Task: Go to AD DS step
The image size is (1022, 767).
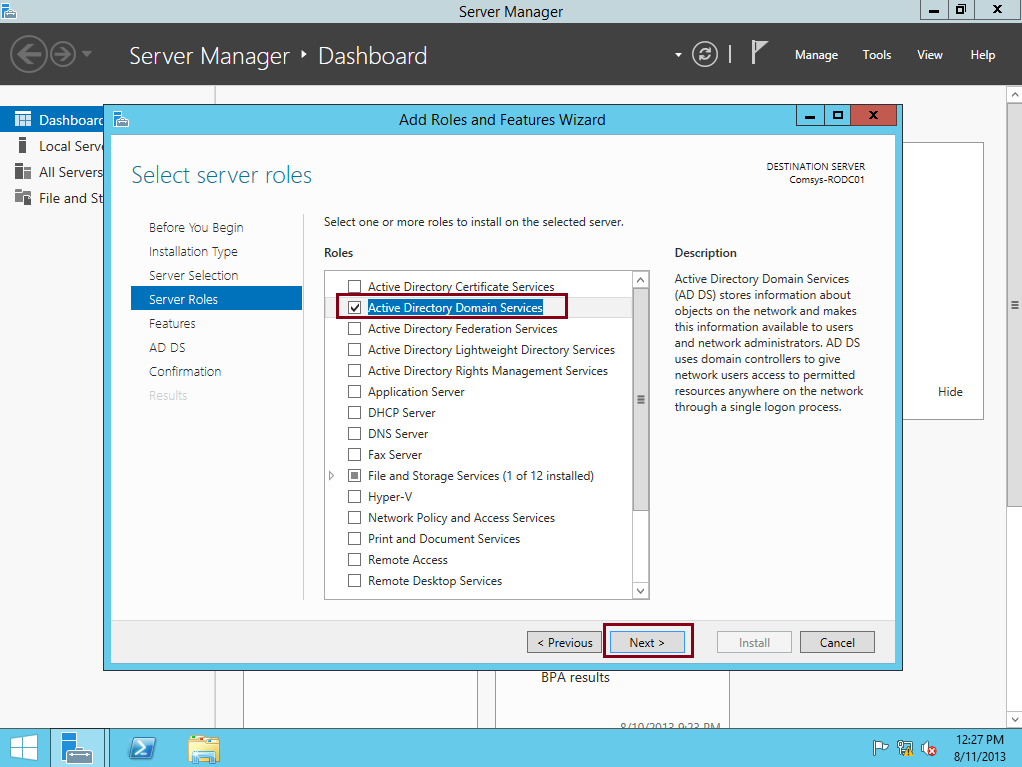Action: (x=167, y=347)
